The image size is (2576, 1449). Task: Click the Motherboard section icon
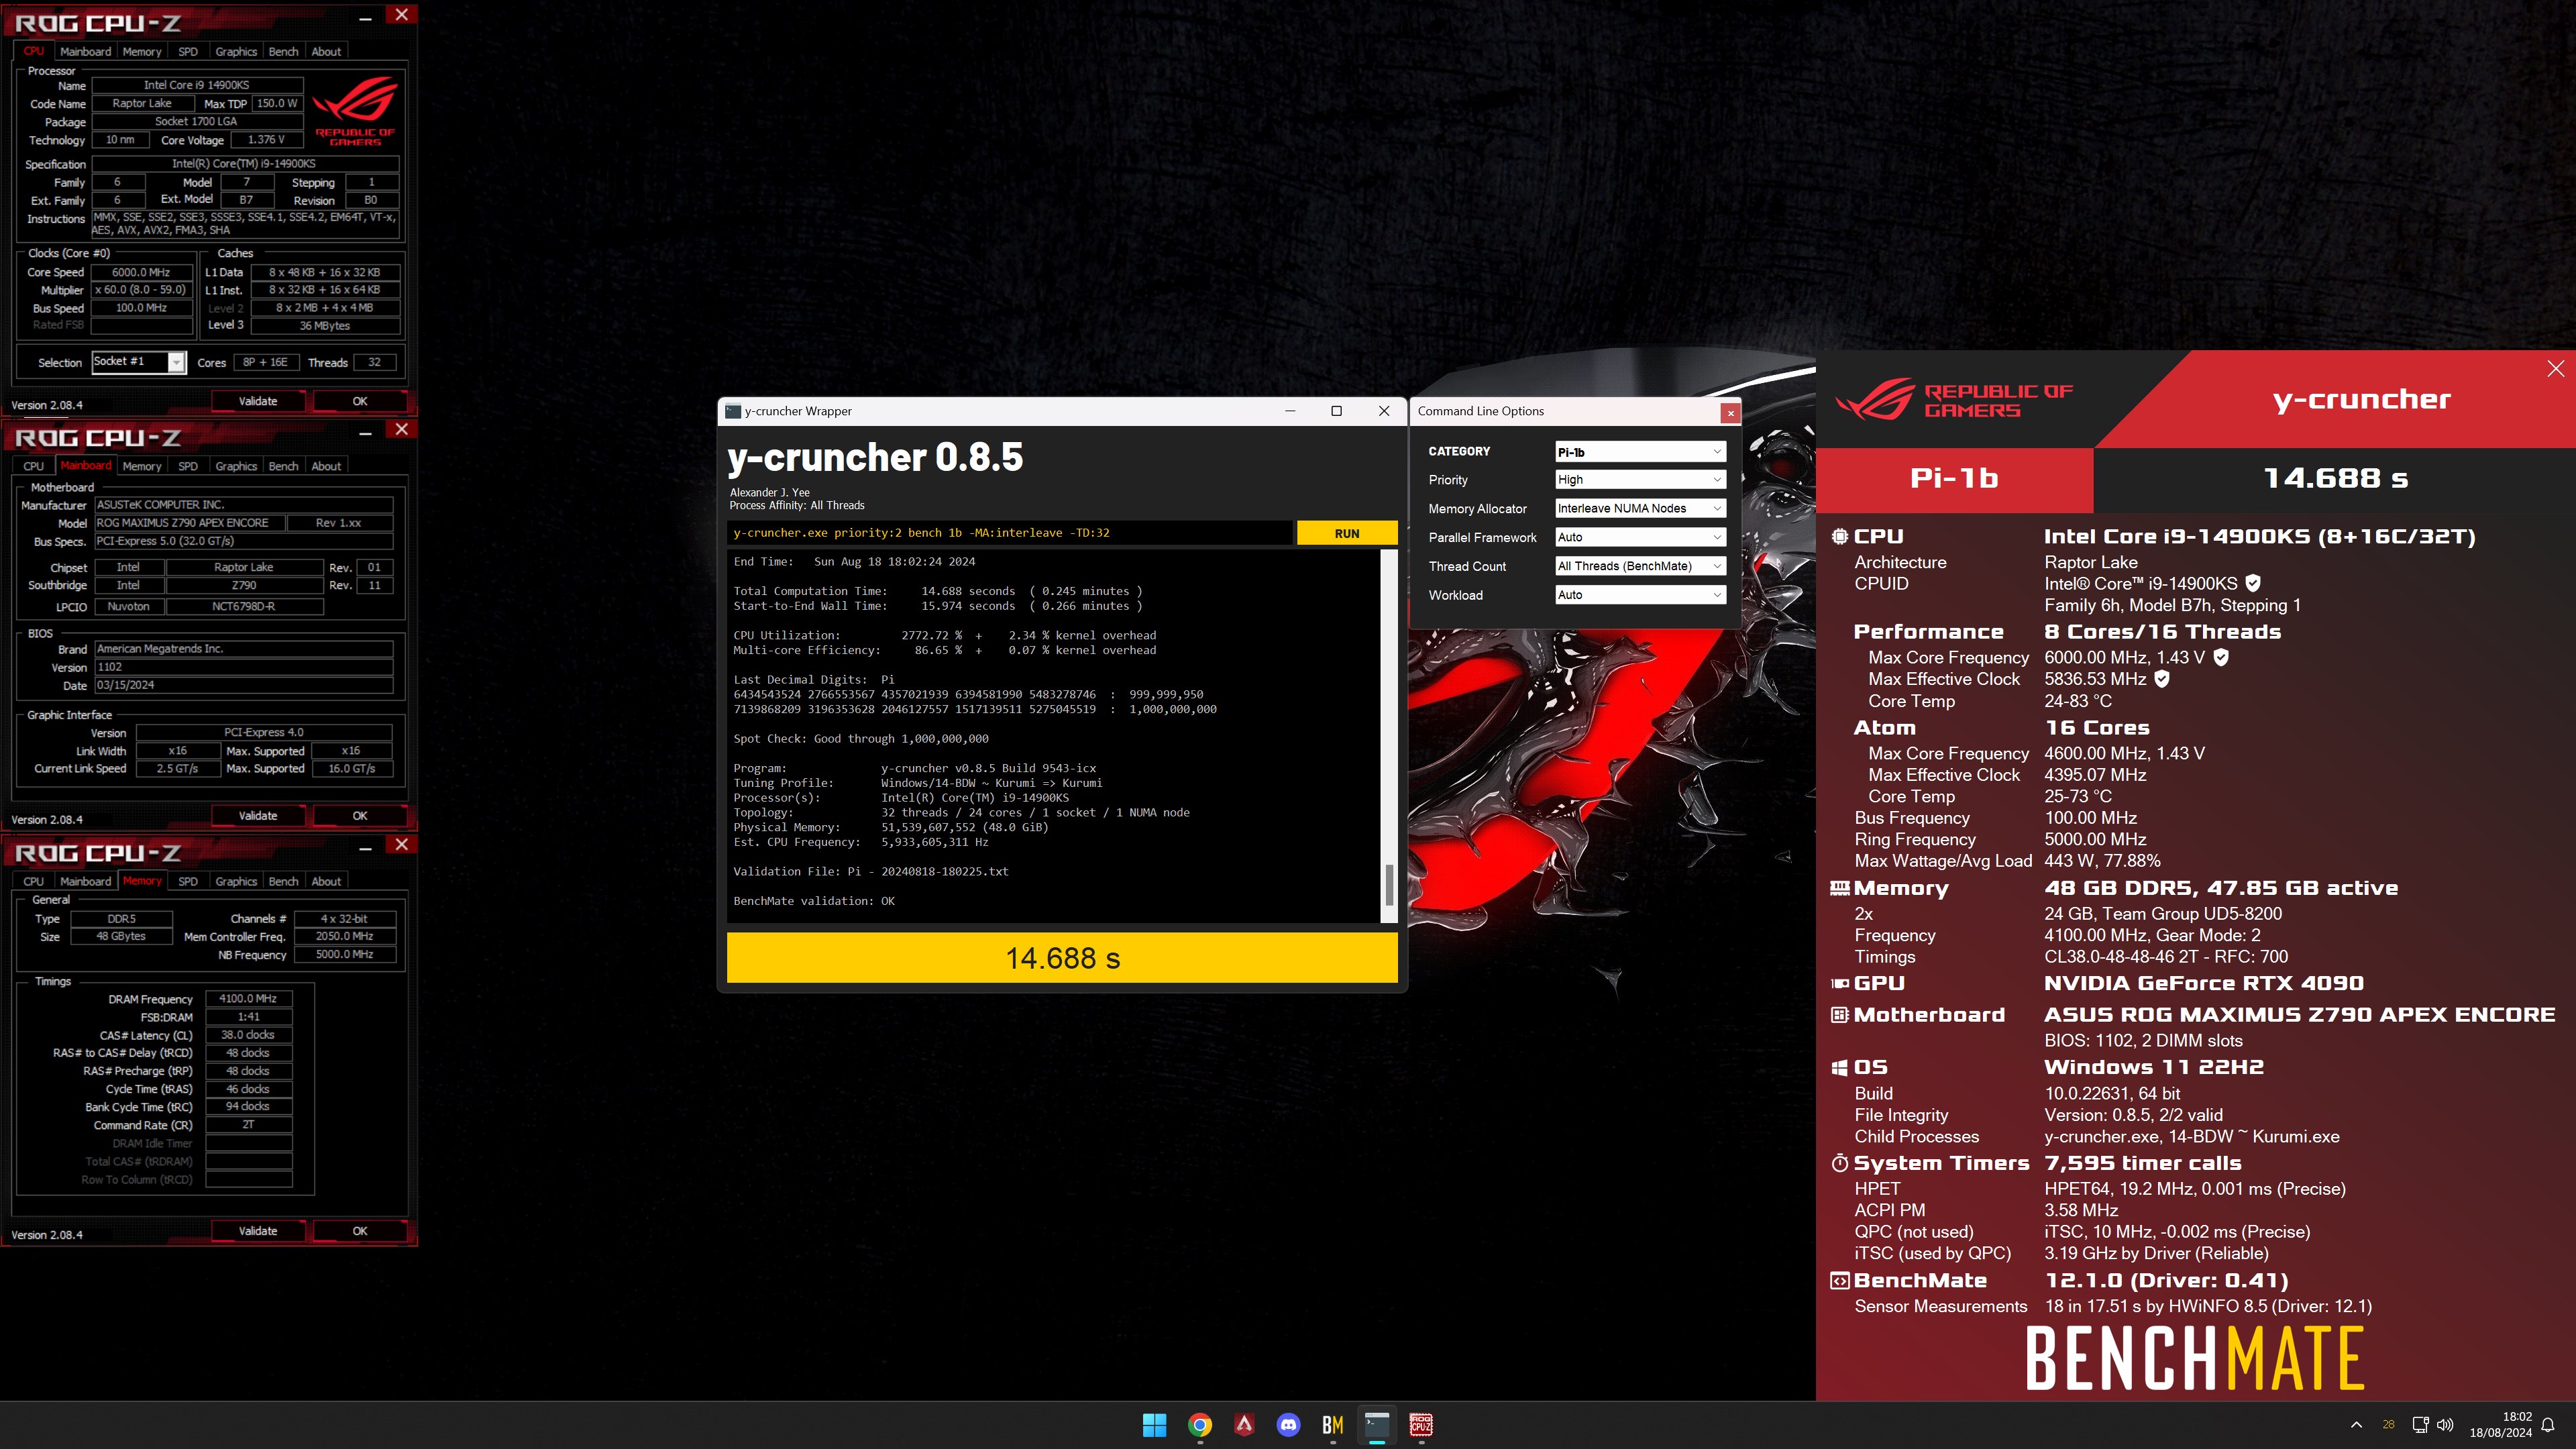(1839, 1015)
